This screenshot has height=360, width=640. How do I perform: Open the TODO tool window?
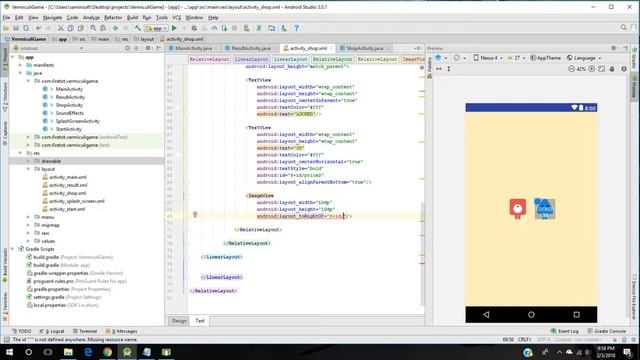(22, 331)
